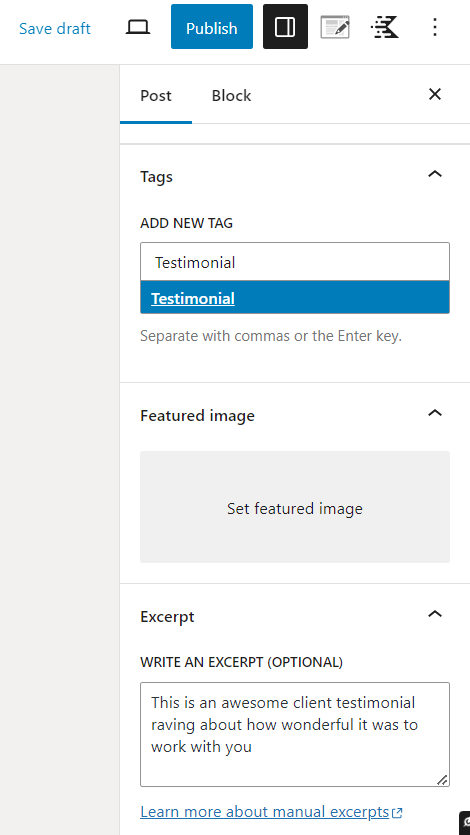Click the page-with-pencil editor icon
The width and height of the screenshot is (470, 835).
[x=335, y=27]
